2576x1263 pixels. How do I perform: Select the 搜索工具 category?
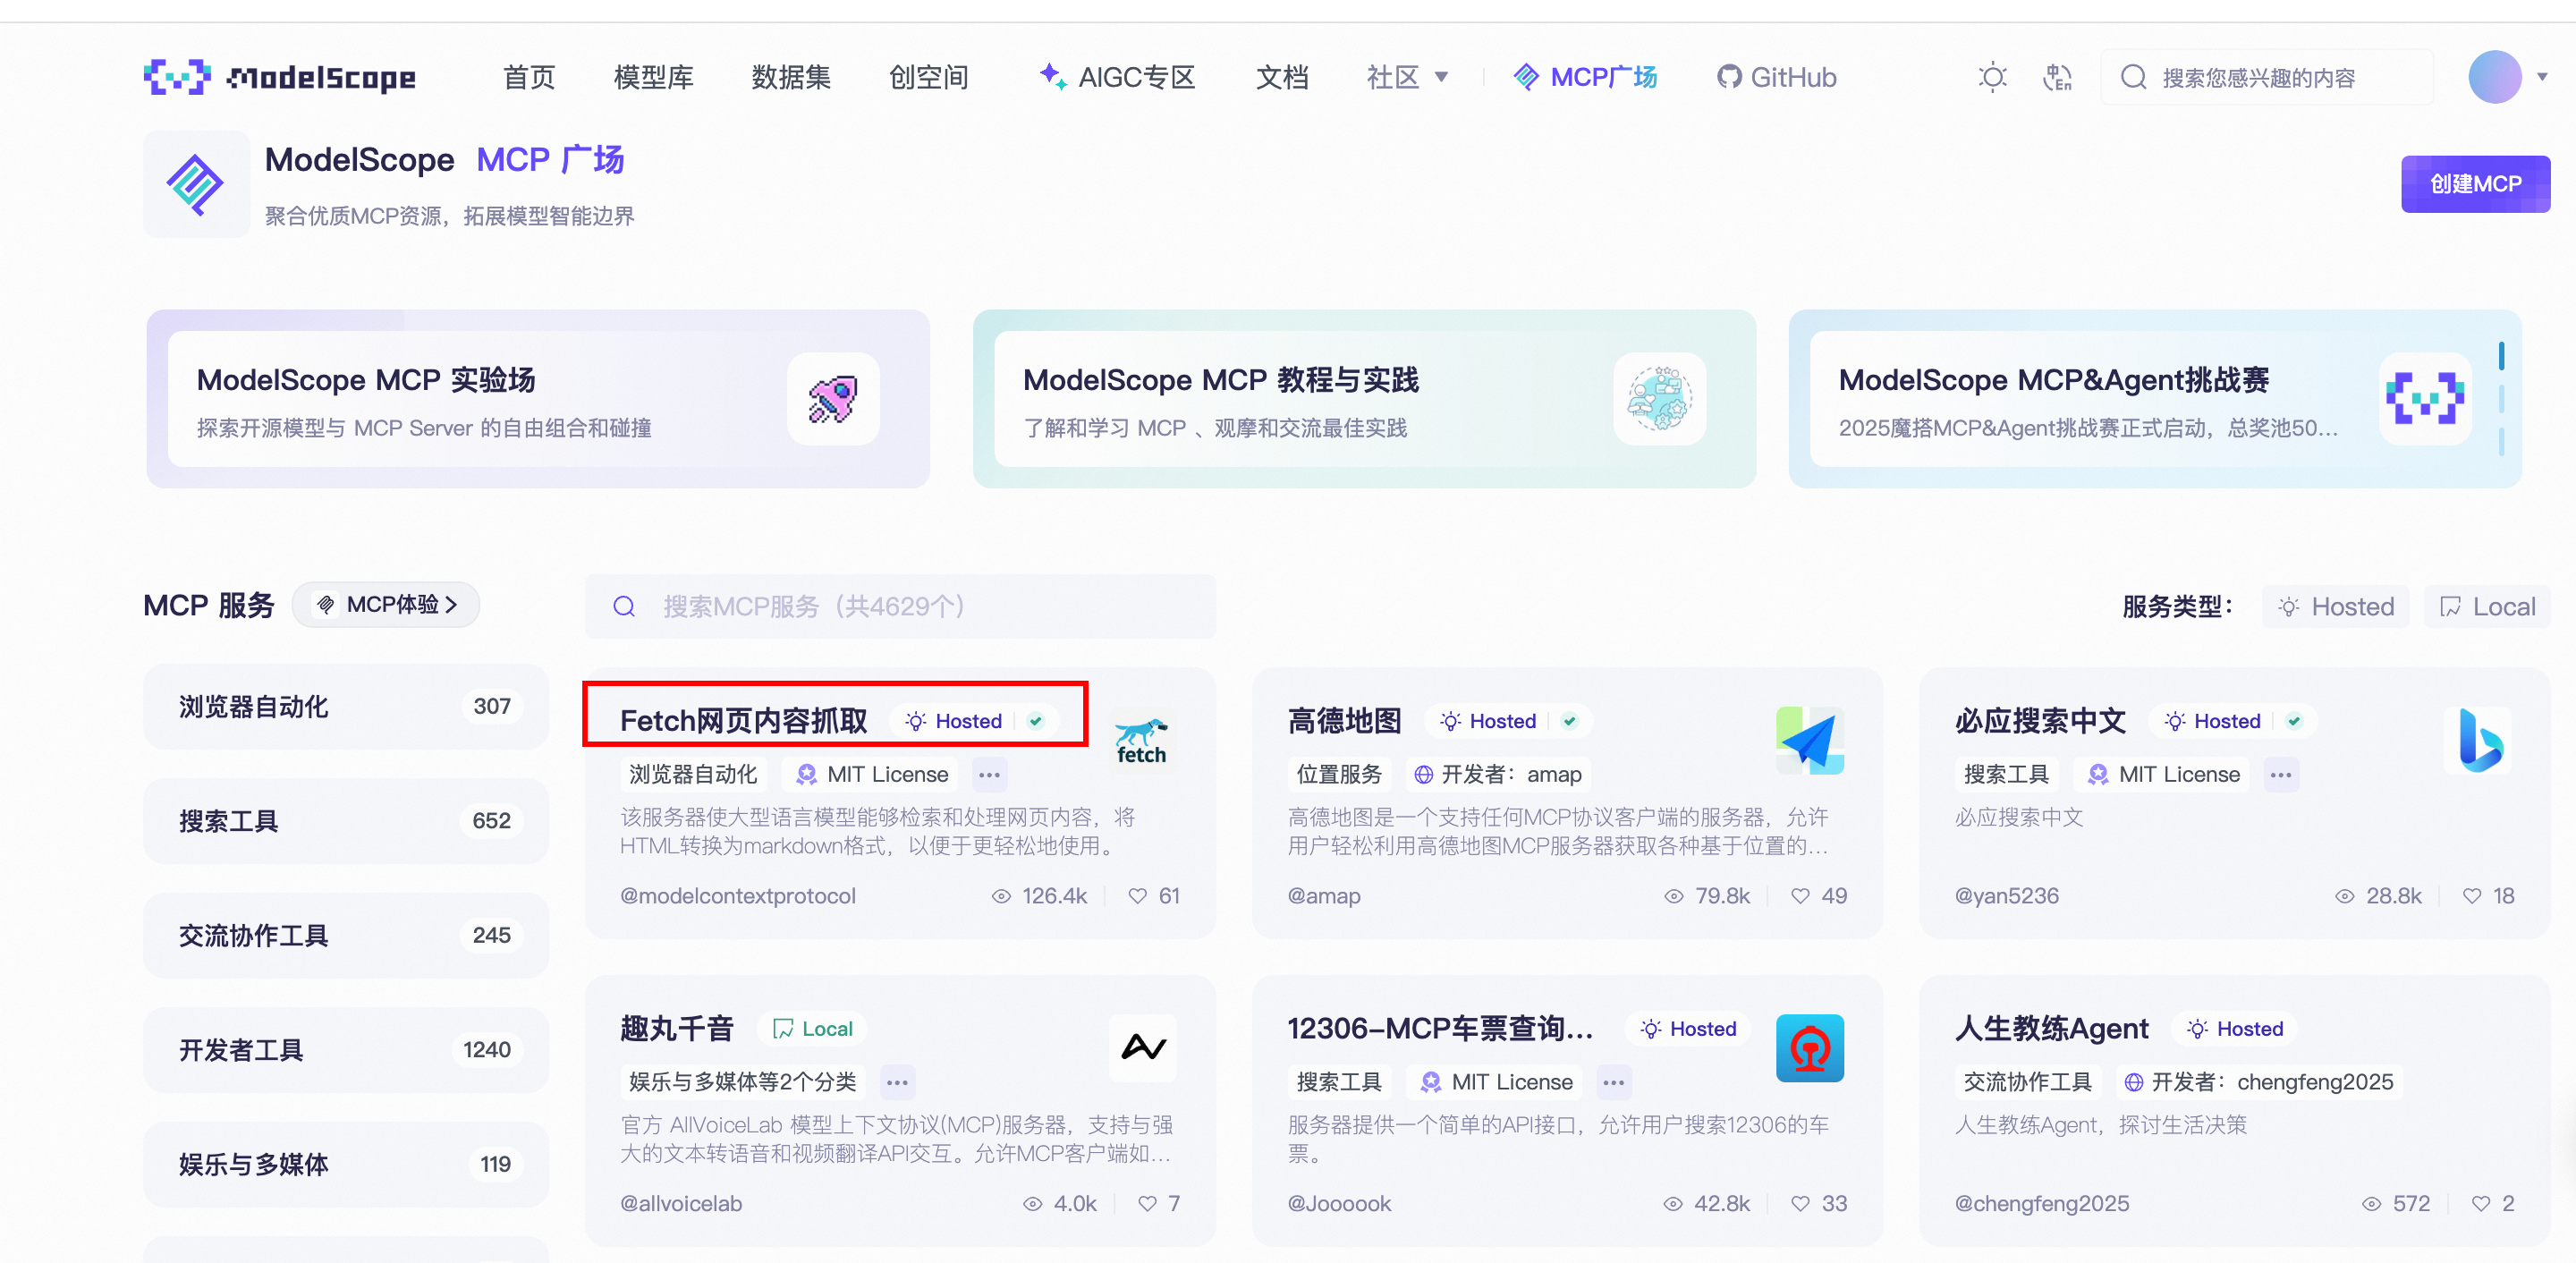[x=346, y=821]
